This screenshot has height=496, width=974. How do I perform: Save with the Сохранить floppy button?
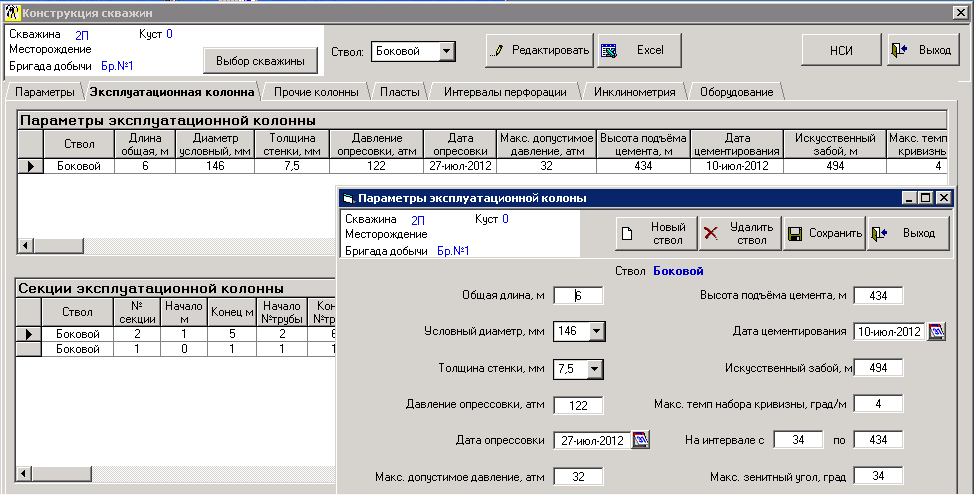(x=824, y=234)
